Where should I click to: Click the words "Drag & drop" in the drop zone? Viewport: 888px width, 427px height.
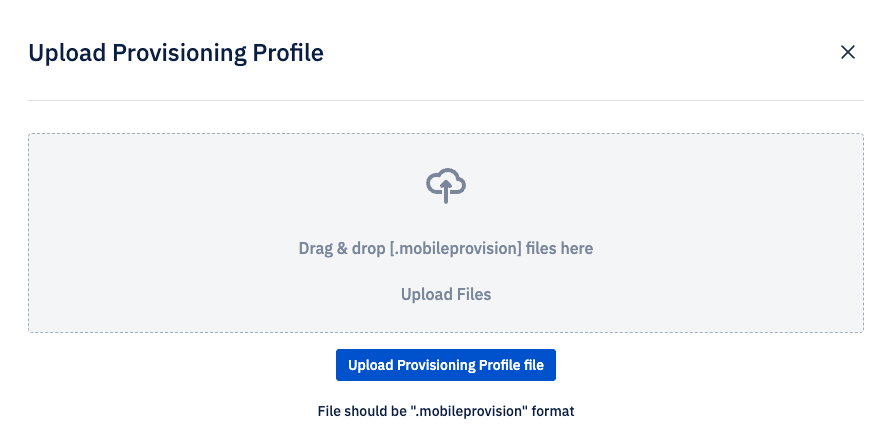343,248
